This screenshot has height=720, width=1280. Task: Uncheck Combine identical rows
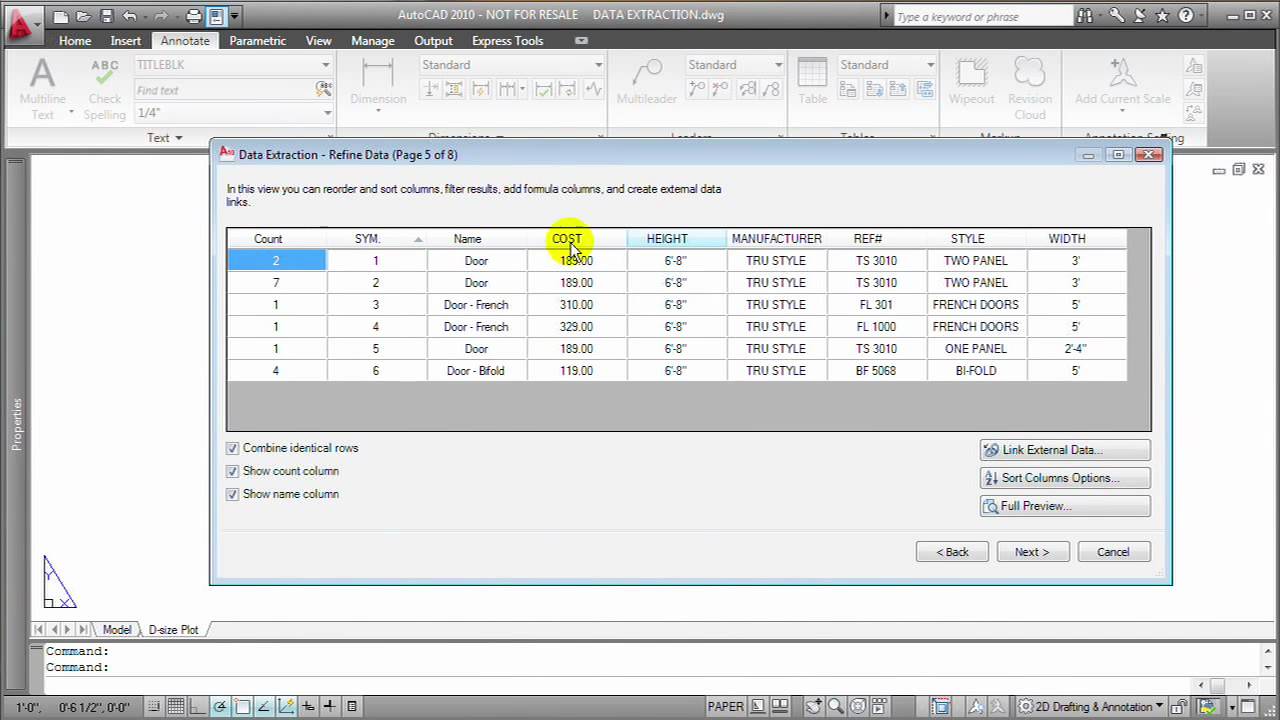click(232, 449)
